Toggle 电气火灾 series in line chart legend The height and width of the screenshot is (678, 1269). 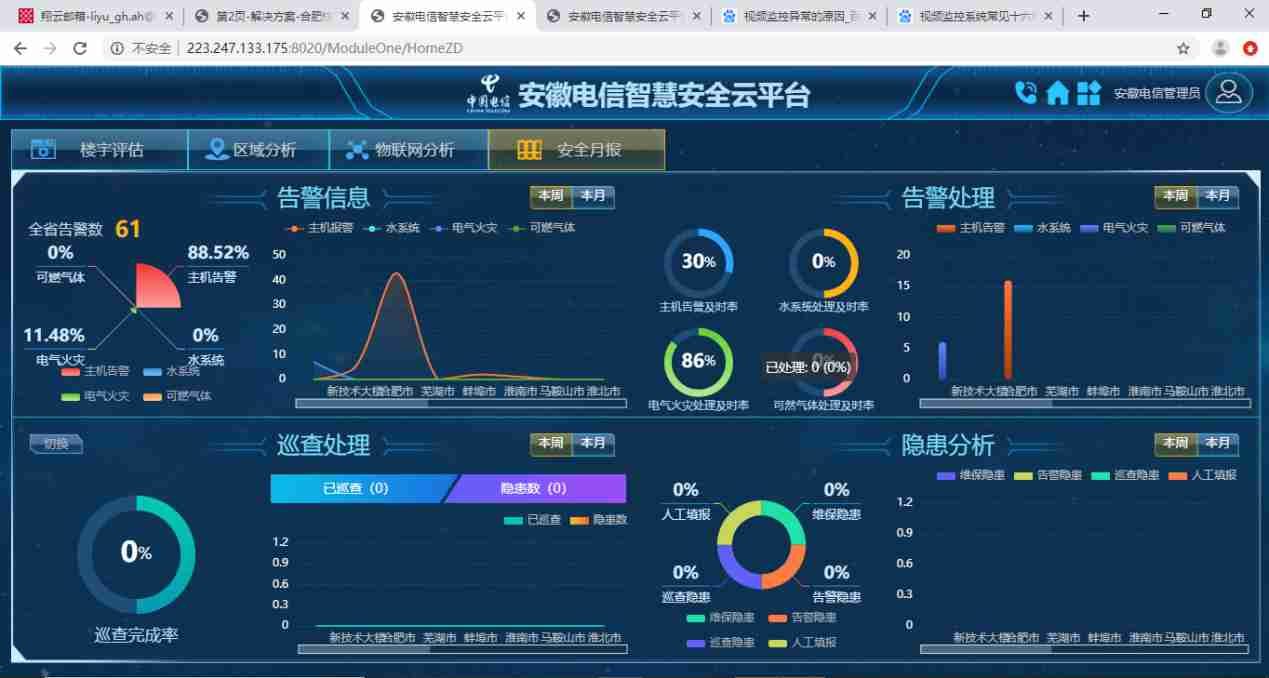coord(465,228)
